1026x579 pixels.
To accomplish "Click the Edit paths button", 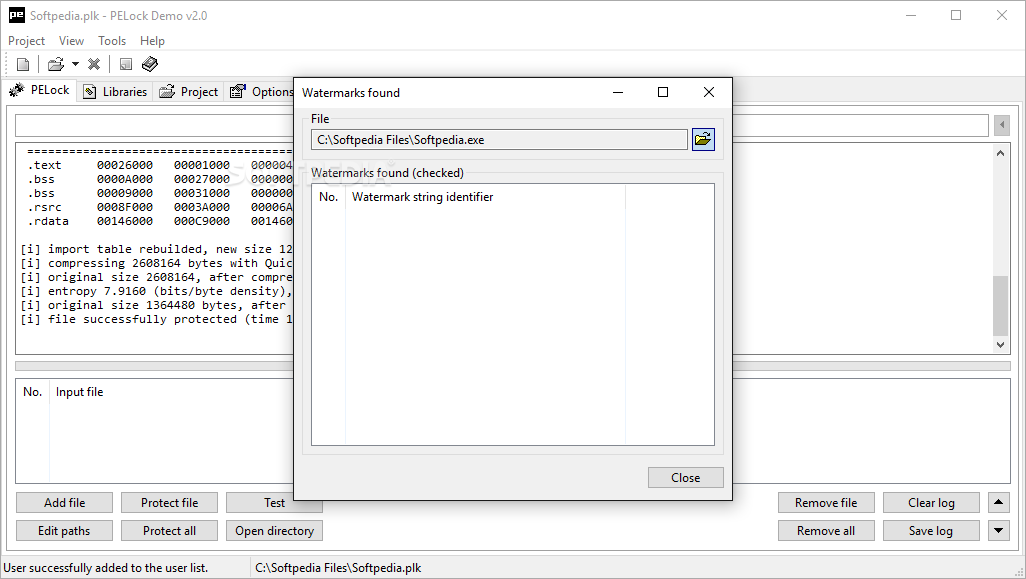I will pos(64,531).
